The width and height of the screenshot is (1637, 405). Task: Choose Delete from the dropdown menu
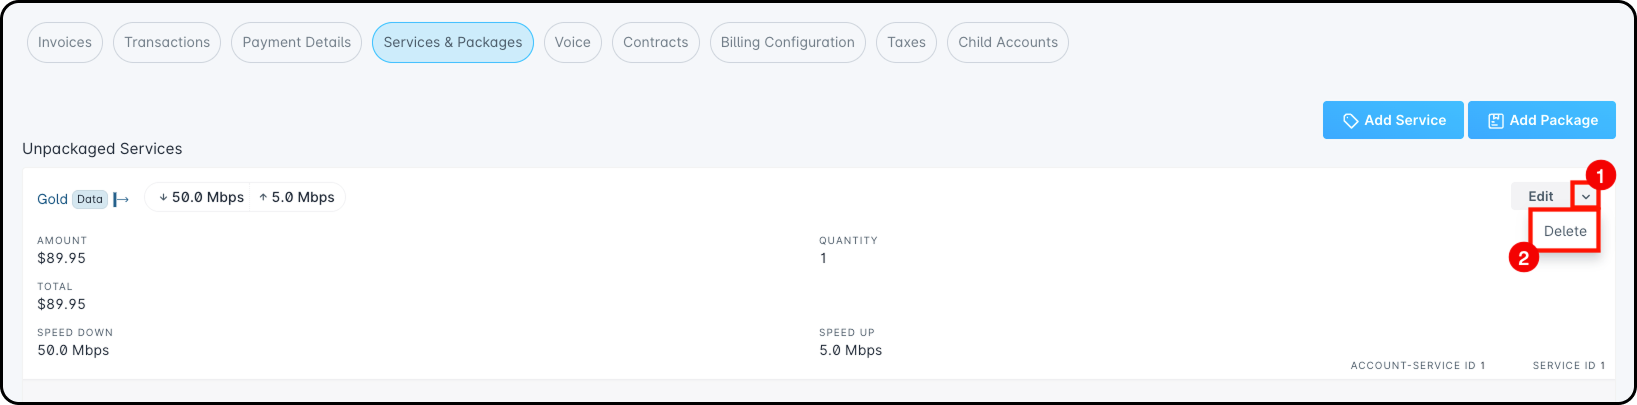point(1565,231)
